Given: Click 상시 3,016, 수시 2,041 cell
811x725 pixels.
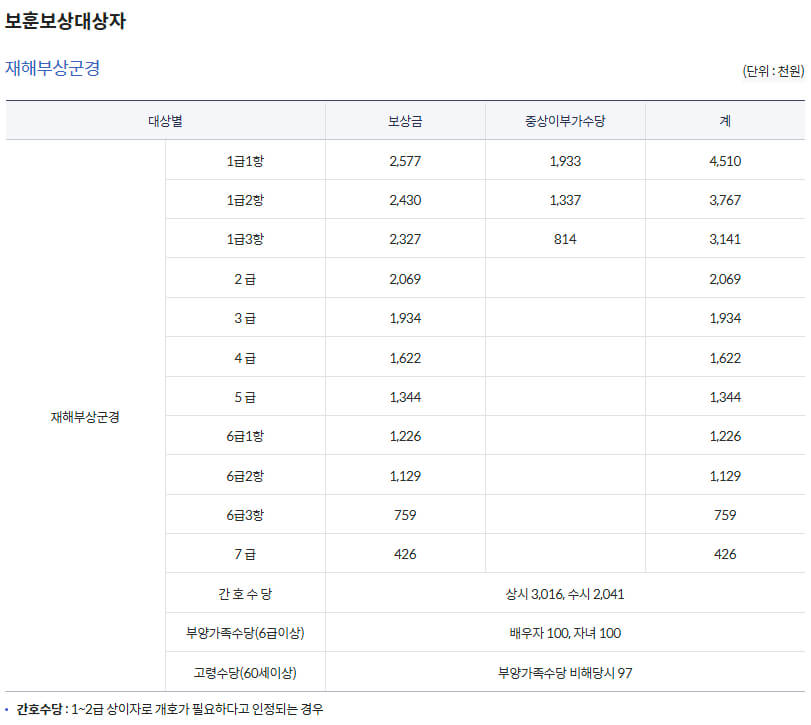Looking at the screenshot, I should [x=565, y=592].
